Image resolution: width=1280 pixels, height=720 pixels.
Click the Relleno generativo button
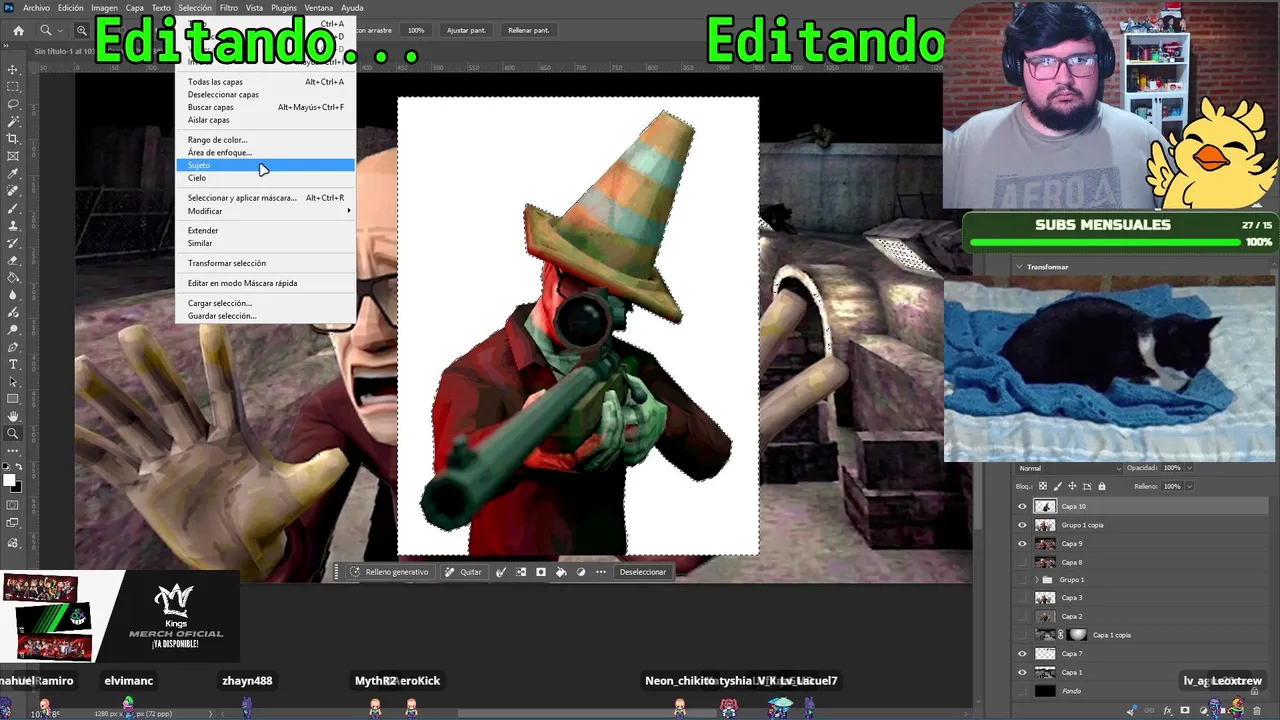(x=389, y=572)
